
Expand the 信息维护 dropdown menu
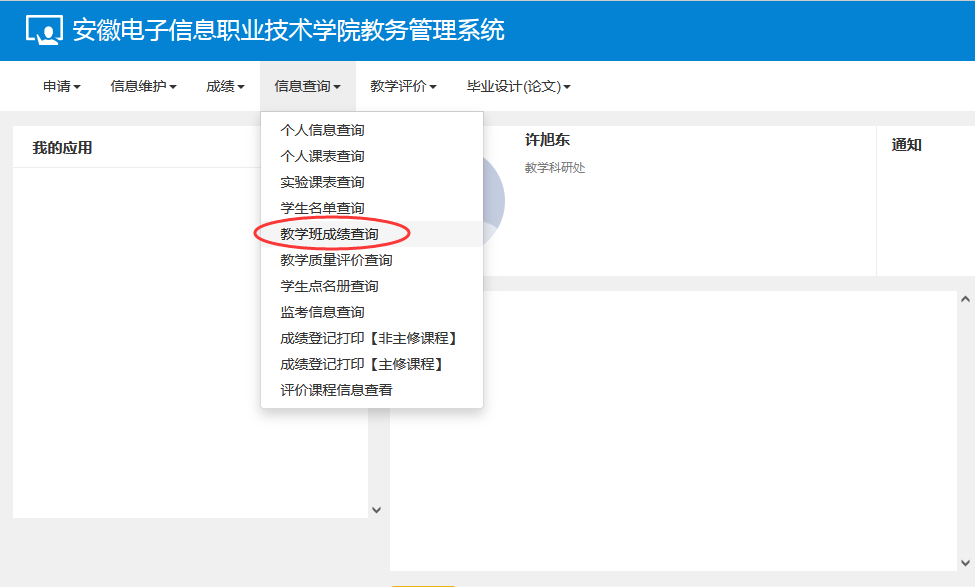(x=143, y=87)
